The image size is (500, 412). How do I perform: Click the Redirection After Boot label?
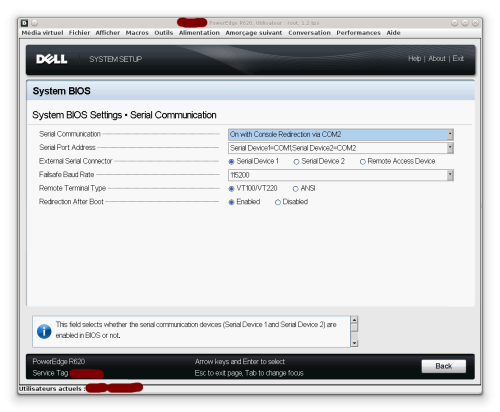(x=71, y=202)
